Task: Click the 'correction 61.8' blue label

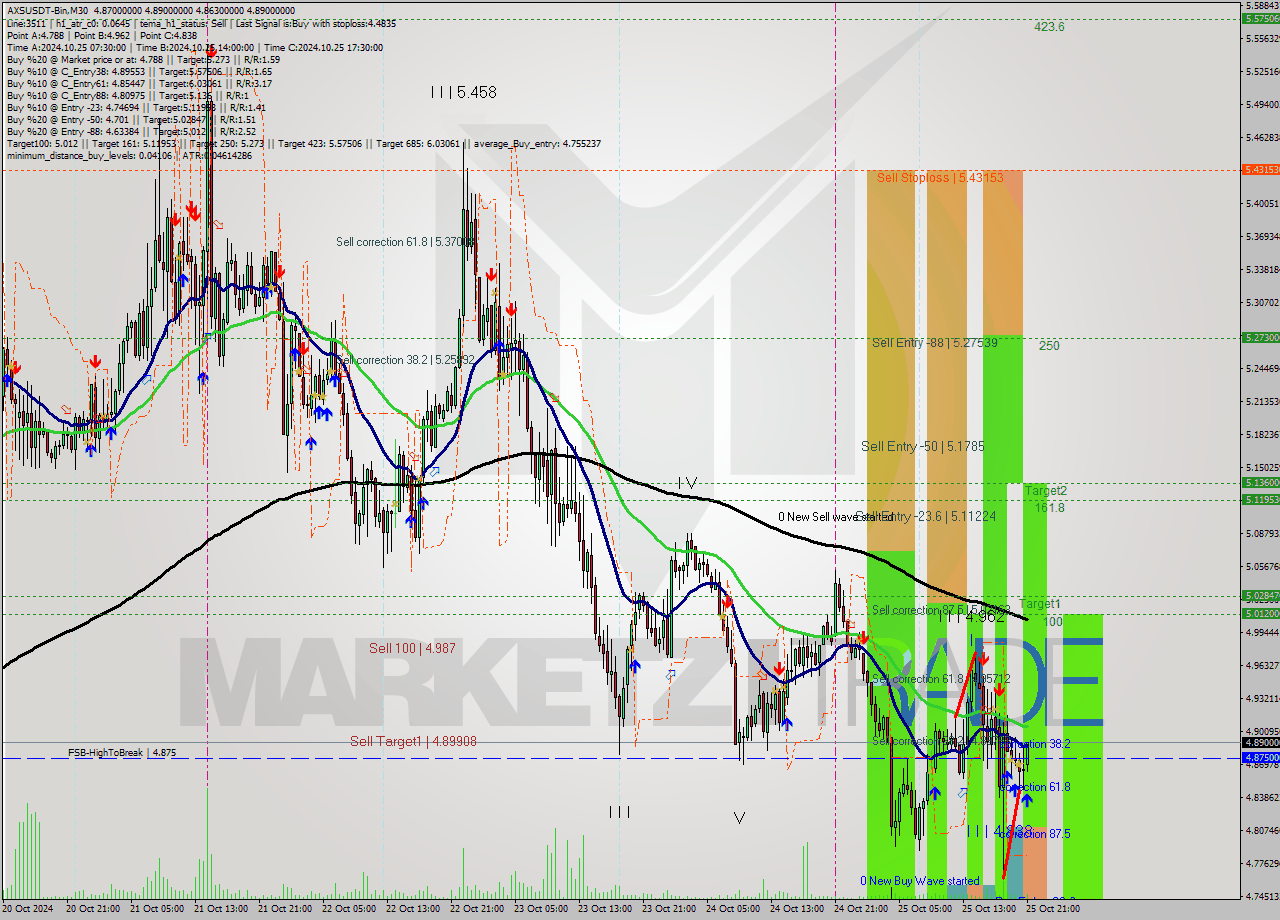Action: (x=1035, y=787)
